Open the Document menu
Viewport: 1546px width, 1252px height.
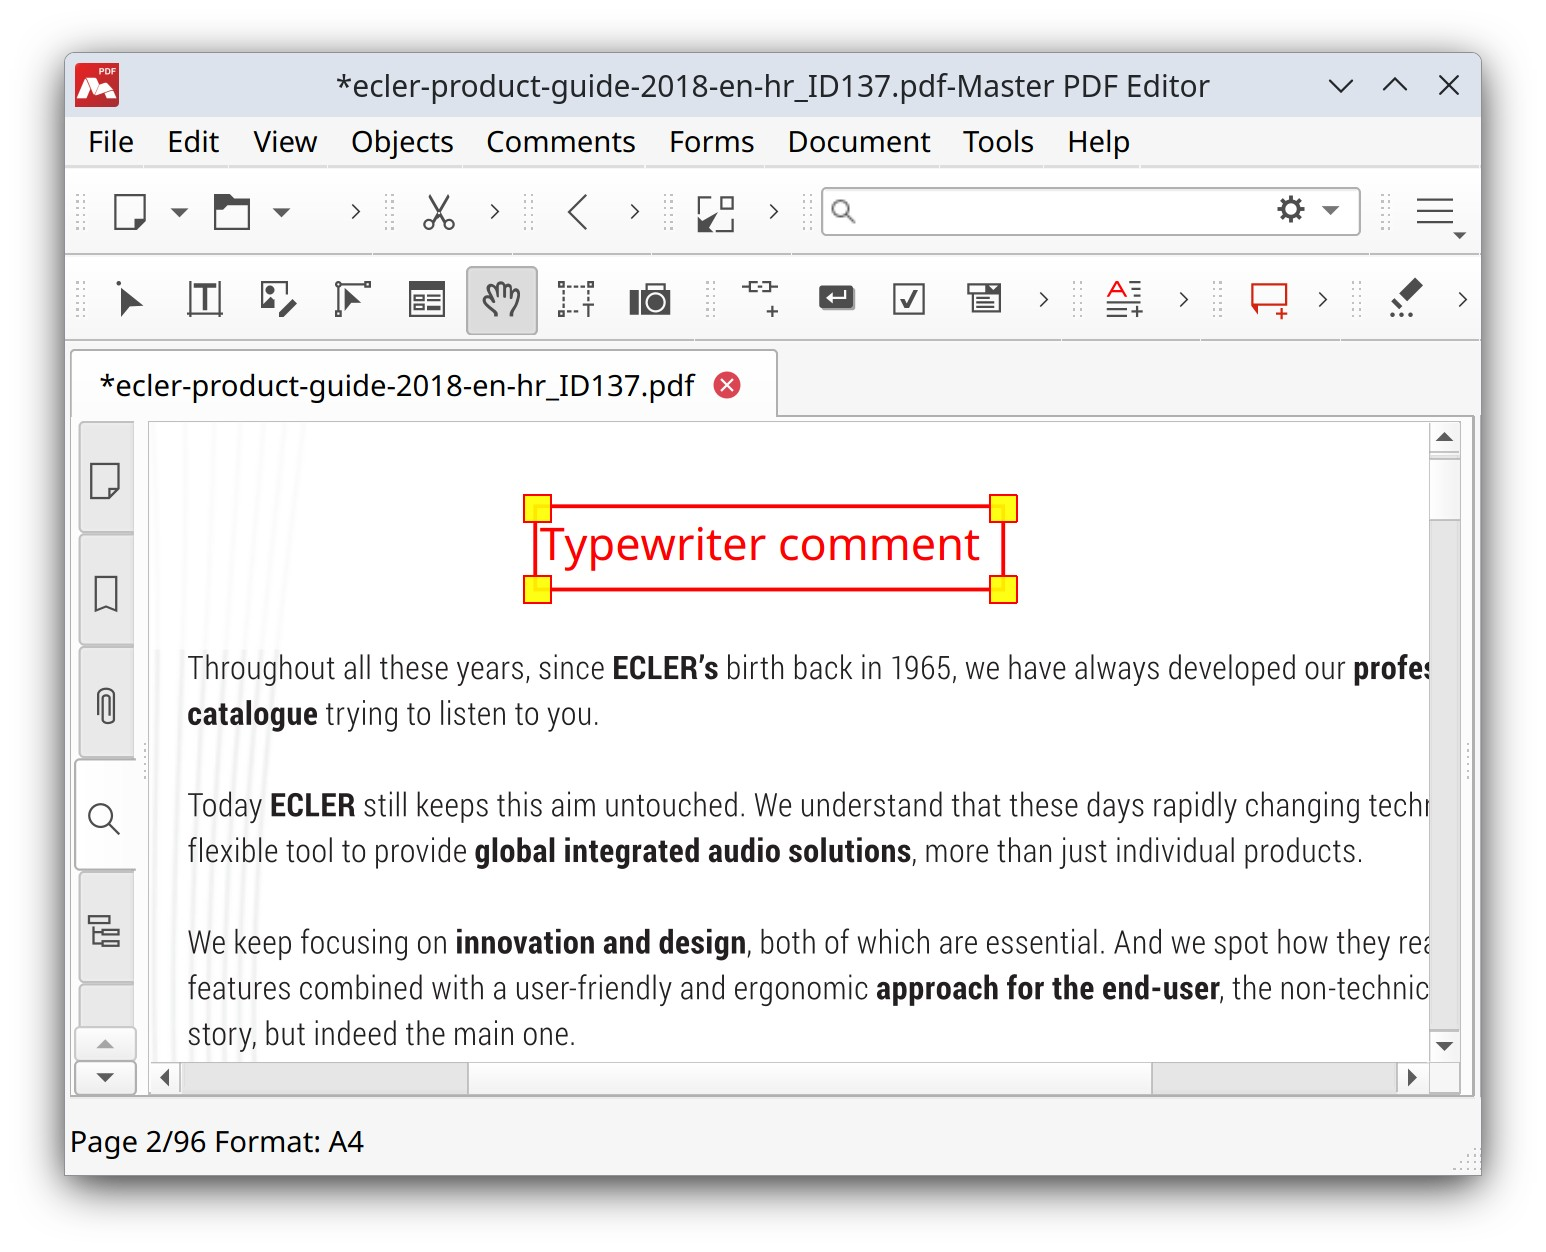[859, 142]
